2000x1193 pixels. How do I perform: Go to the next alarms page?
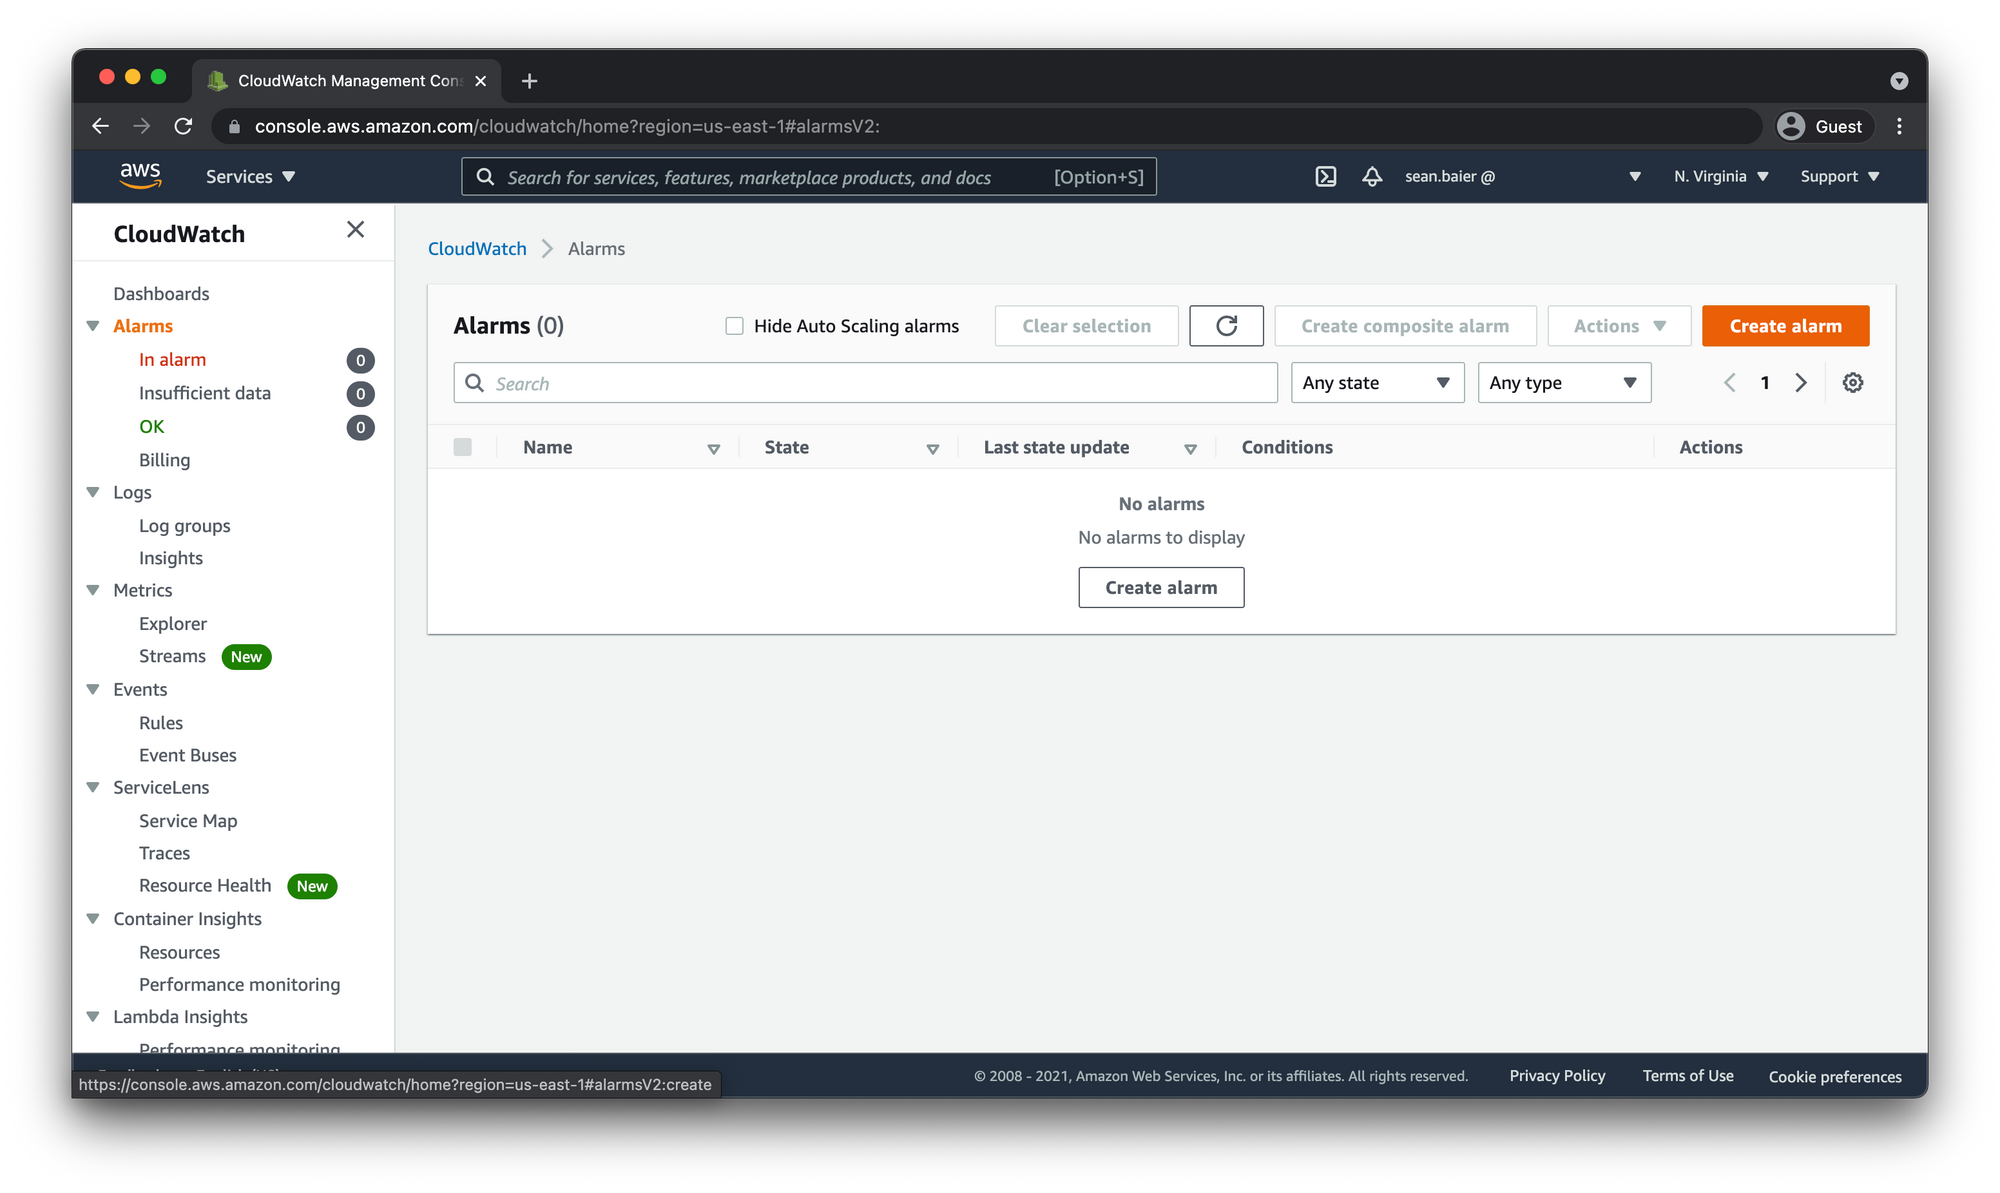(x=1801, y=383)
